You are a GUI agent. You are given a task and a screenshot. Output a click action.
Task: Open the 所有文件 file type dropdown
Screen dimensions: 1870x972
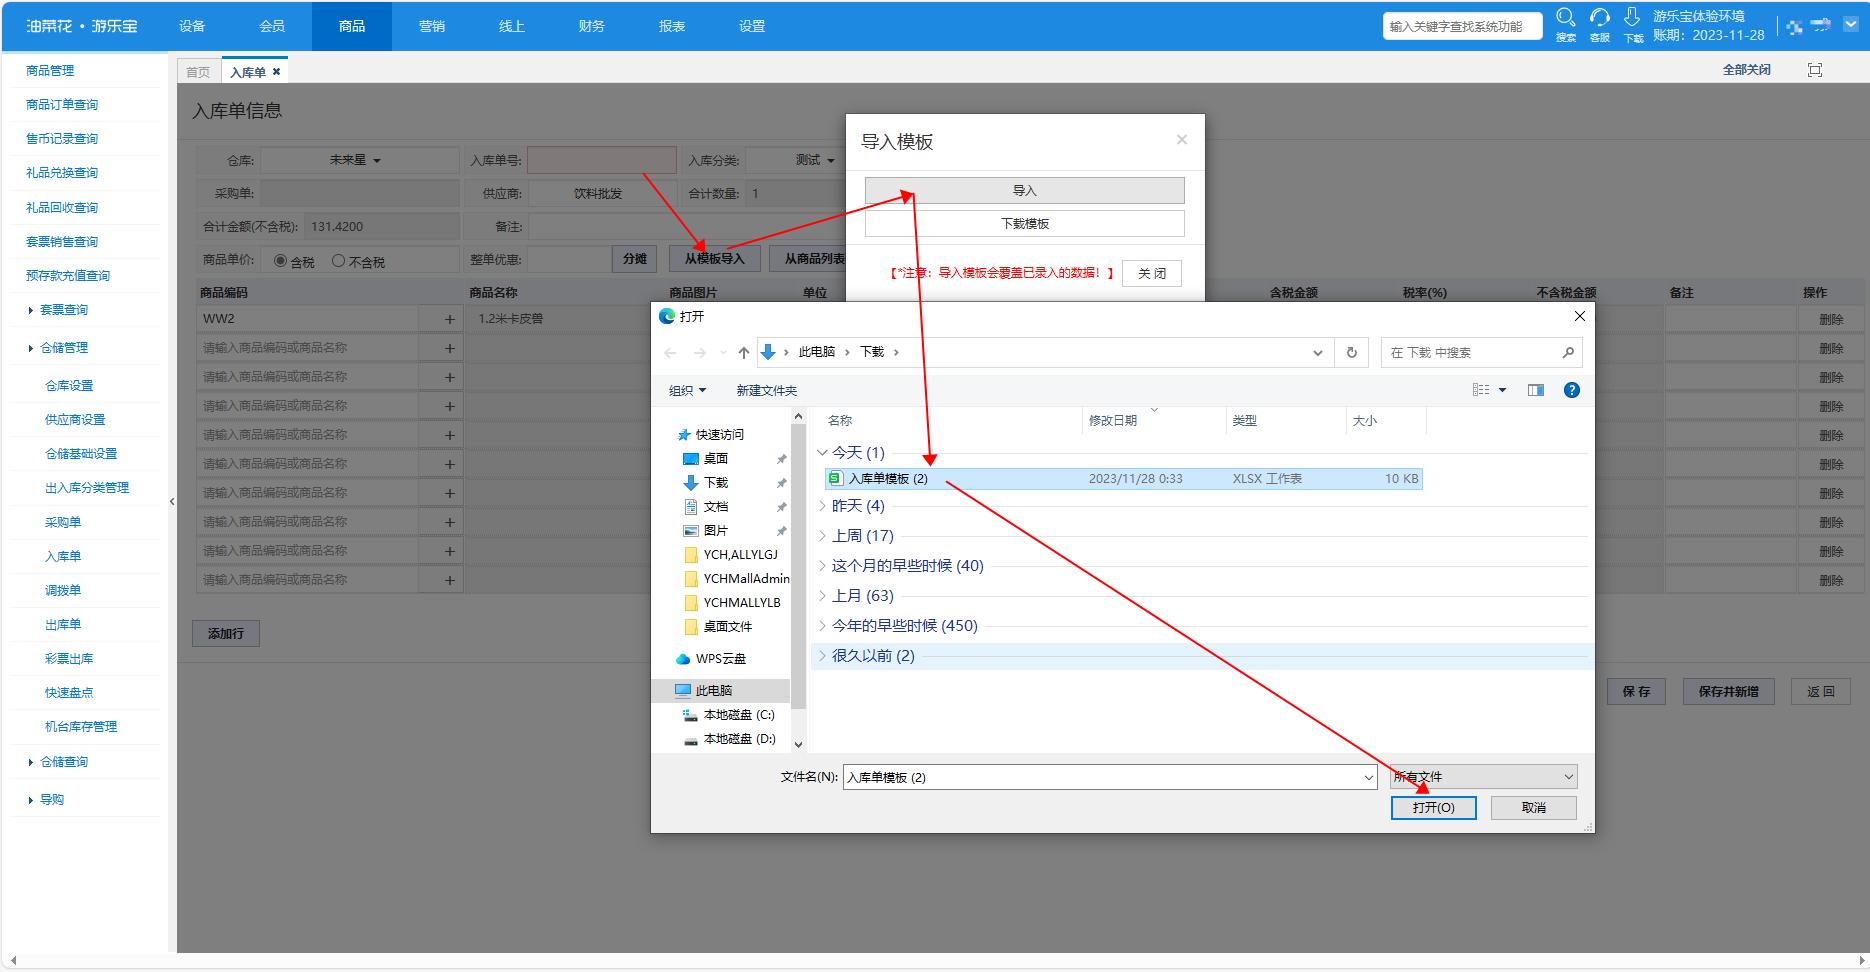pyautogui.click(x=1484, y=776)
